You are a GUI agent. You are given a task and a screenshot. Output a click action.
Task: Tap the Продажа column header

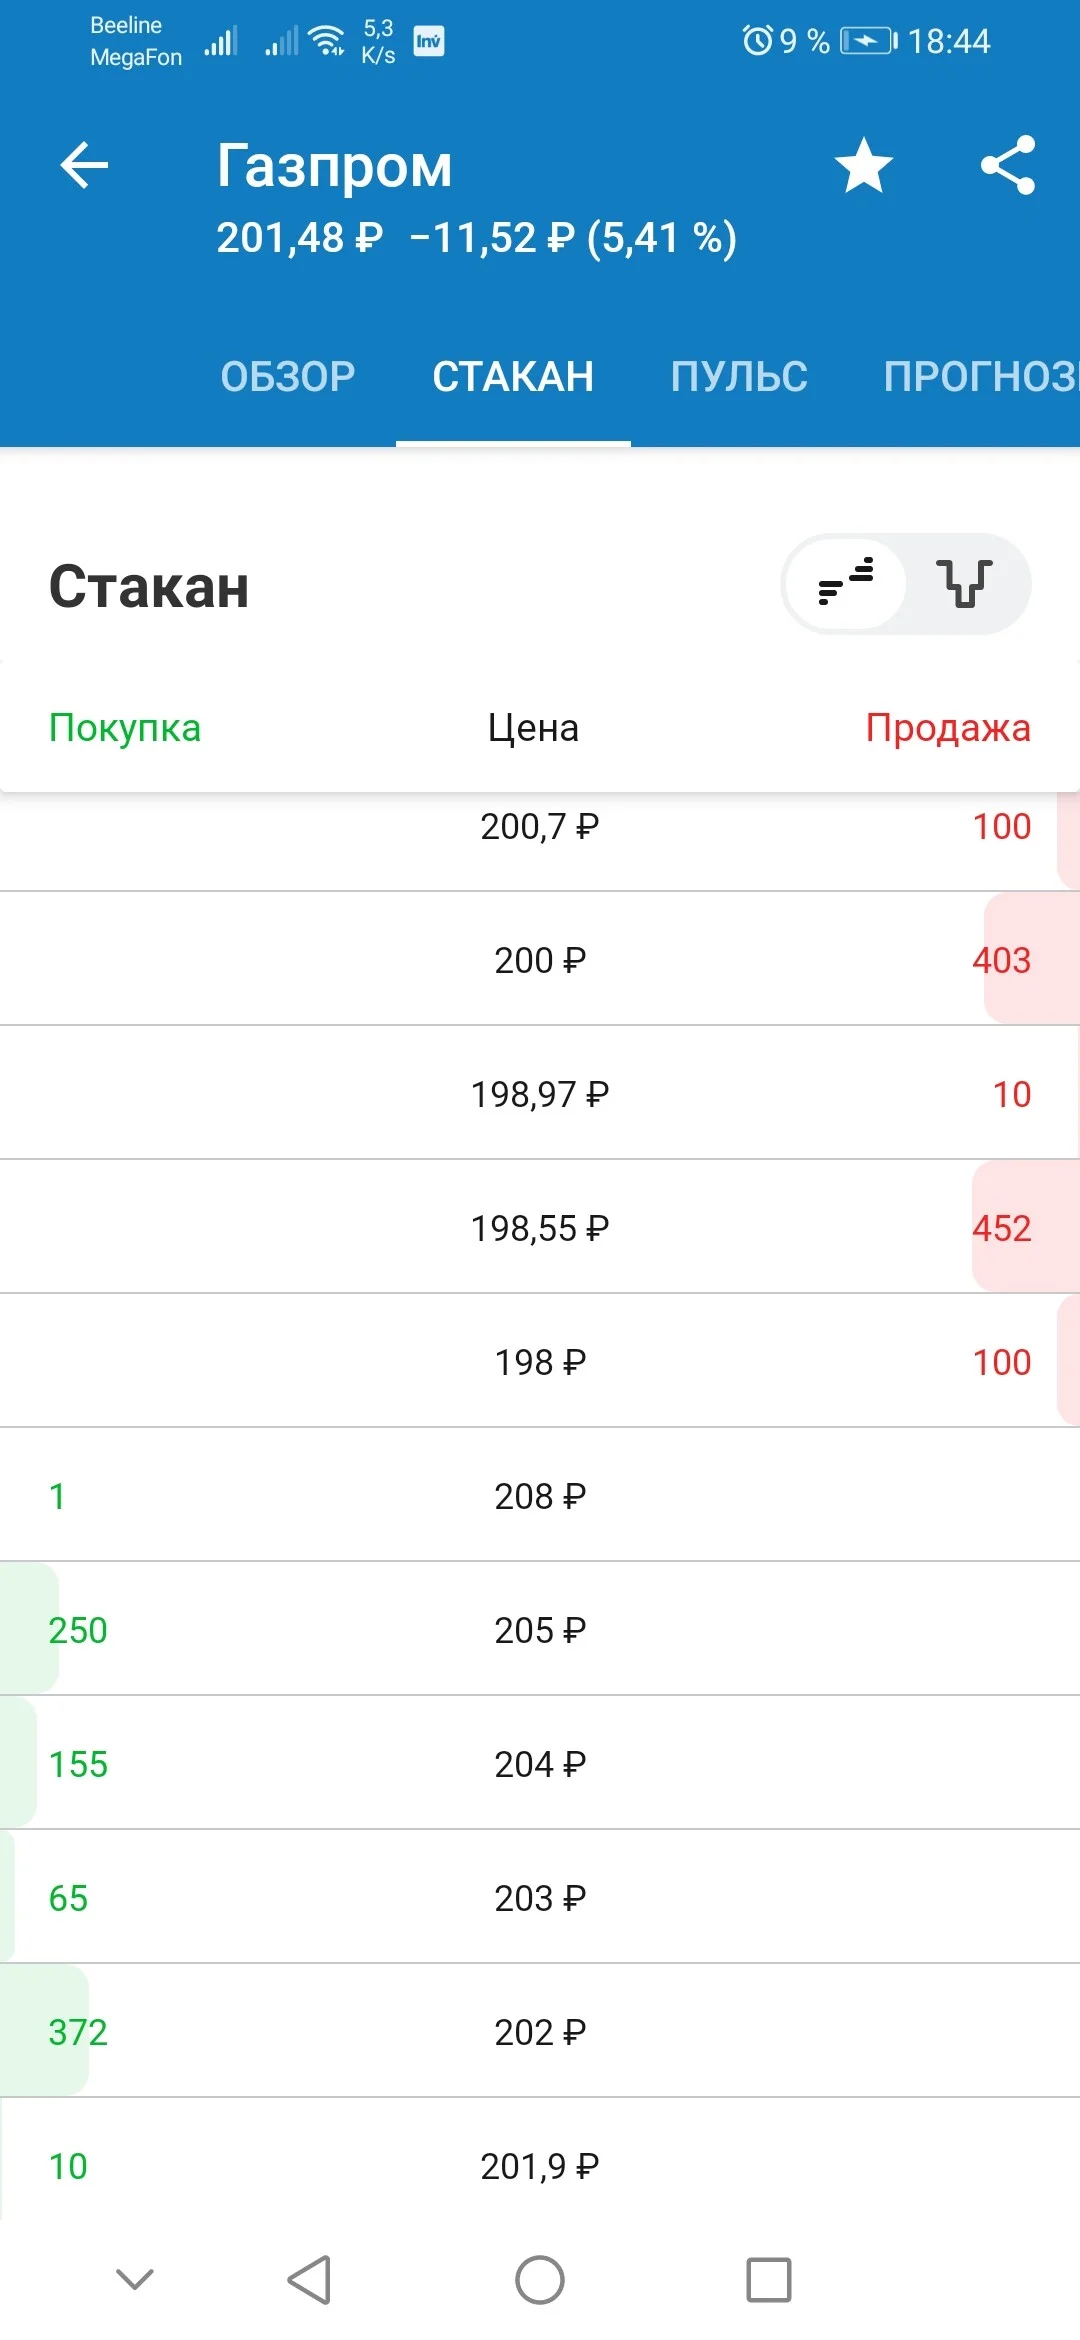point(948,728)
